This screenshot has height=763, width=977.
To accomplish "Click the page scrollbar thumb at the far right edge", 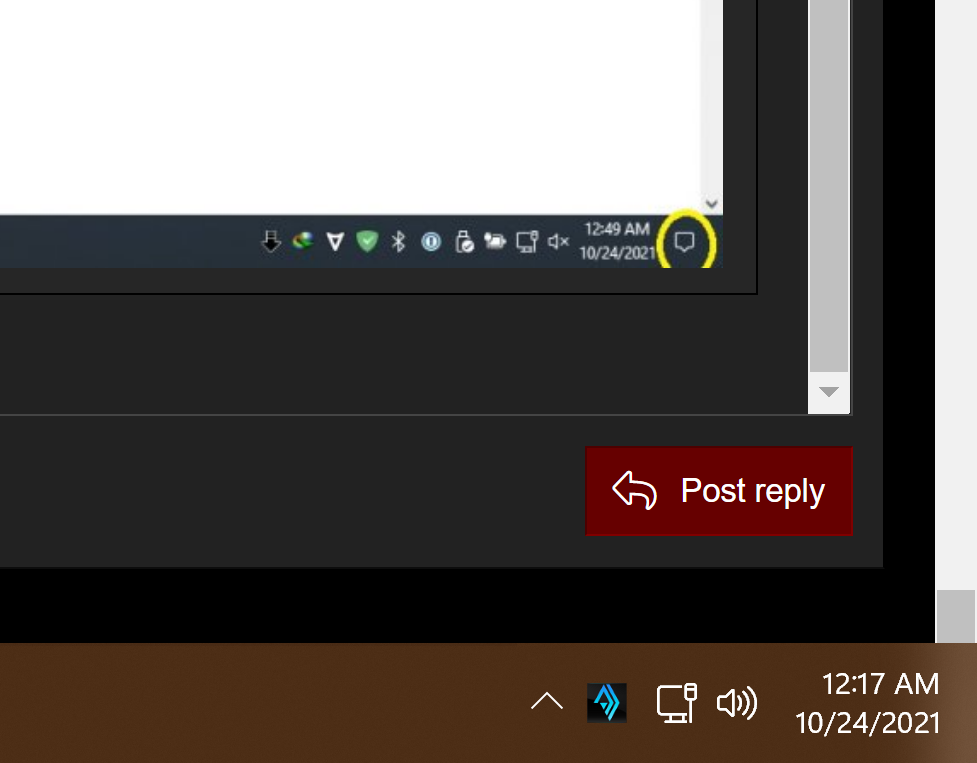I will [x=956, y=617].
